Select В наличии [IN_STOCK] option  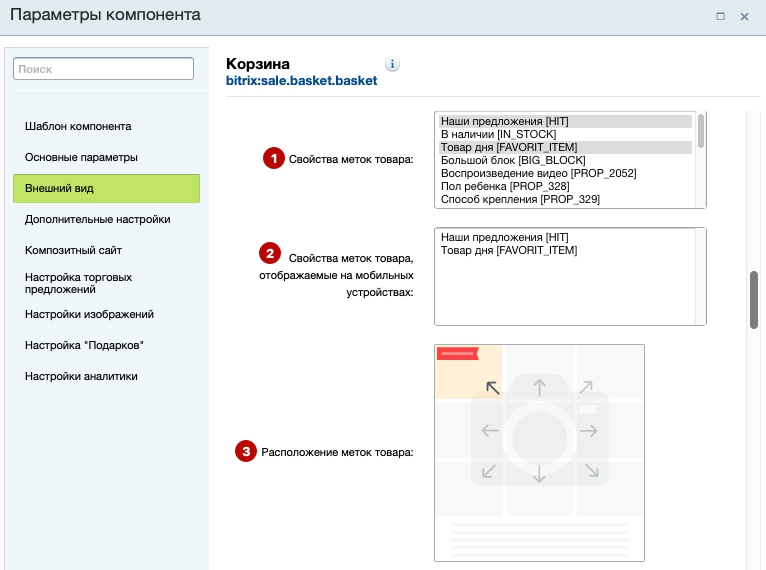coord(565,134)
